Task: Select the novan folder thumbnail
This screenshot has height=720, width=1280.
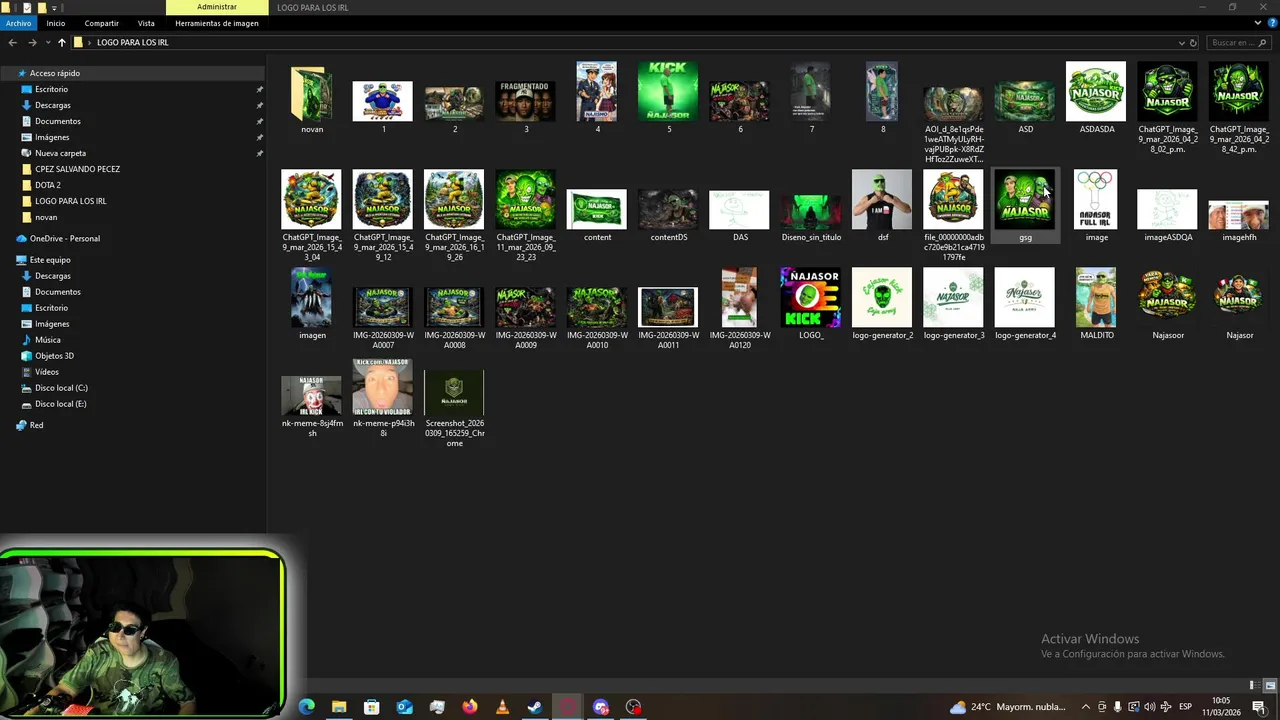Action: (x=311, y=93)
